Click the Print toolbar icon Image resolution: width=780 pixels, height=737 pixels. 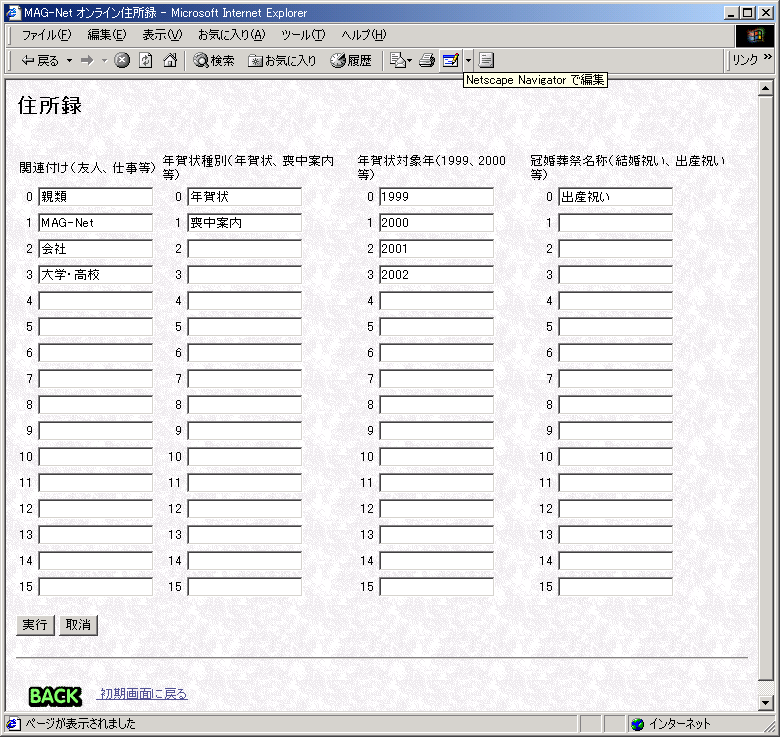click(x=427, y=61)
